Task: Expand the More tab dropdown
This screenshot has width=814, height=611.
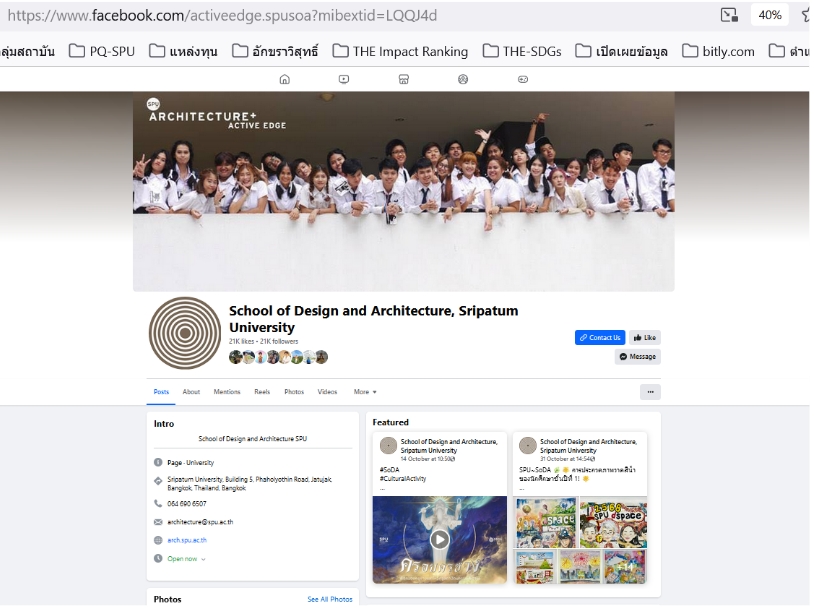Action: click(x=365, y=392)
